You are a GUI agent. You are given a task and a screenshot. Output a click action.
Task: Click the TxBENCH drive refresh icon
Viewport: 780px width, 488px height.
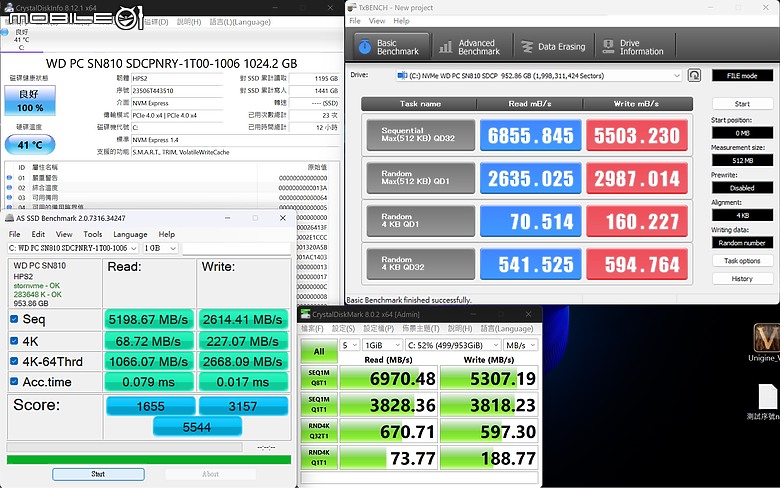tap(694, 75)
